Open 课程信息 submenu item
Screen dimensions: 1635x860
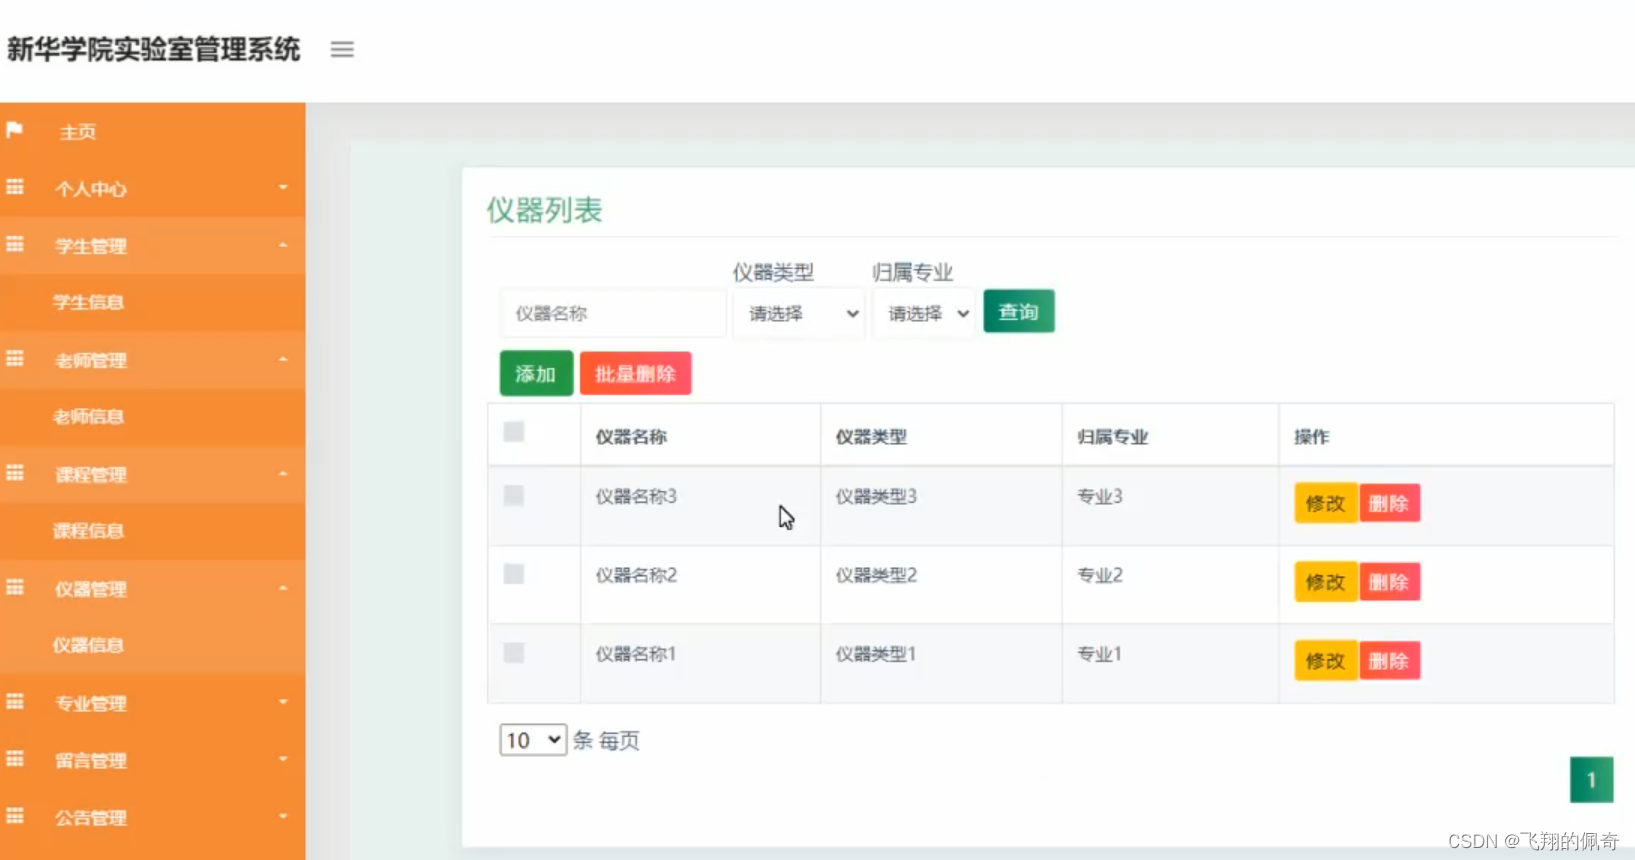point(88,531)
